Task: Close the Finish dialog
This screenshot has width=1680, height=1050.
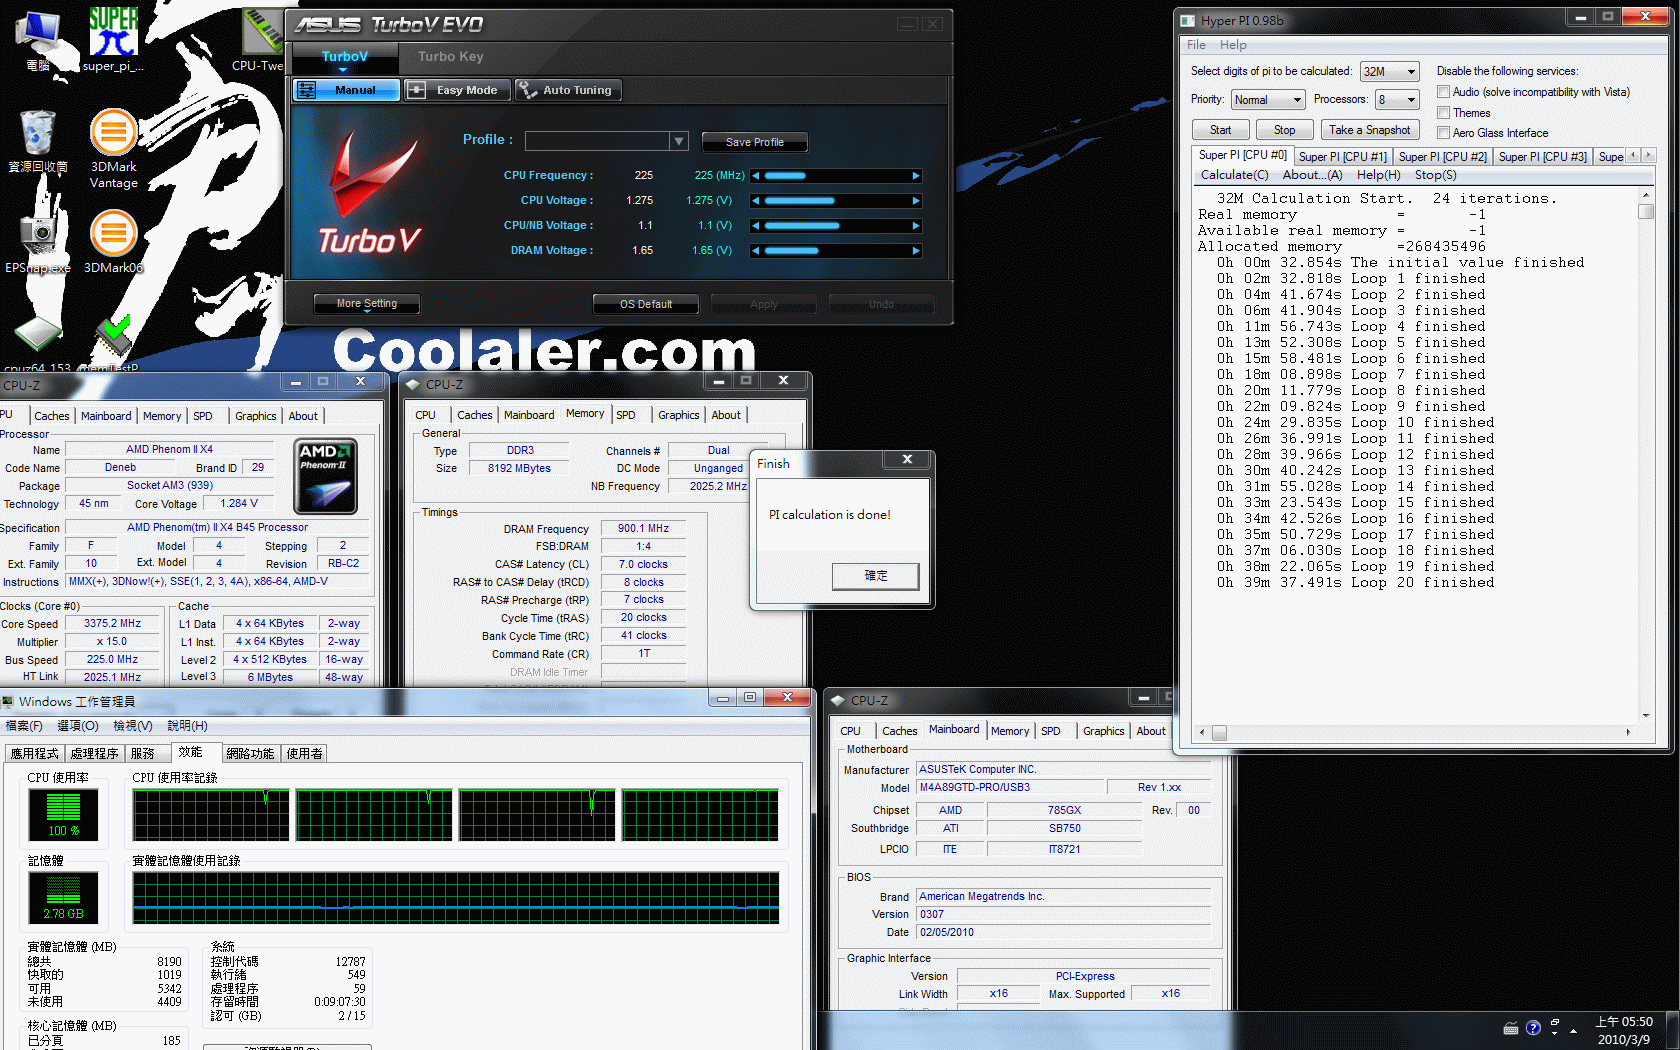Action: tap(907, 460)
